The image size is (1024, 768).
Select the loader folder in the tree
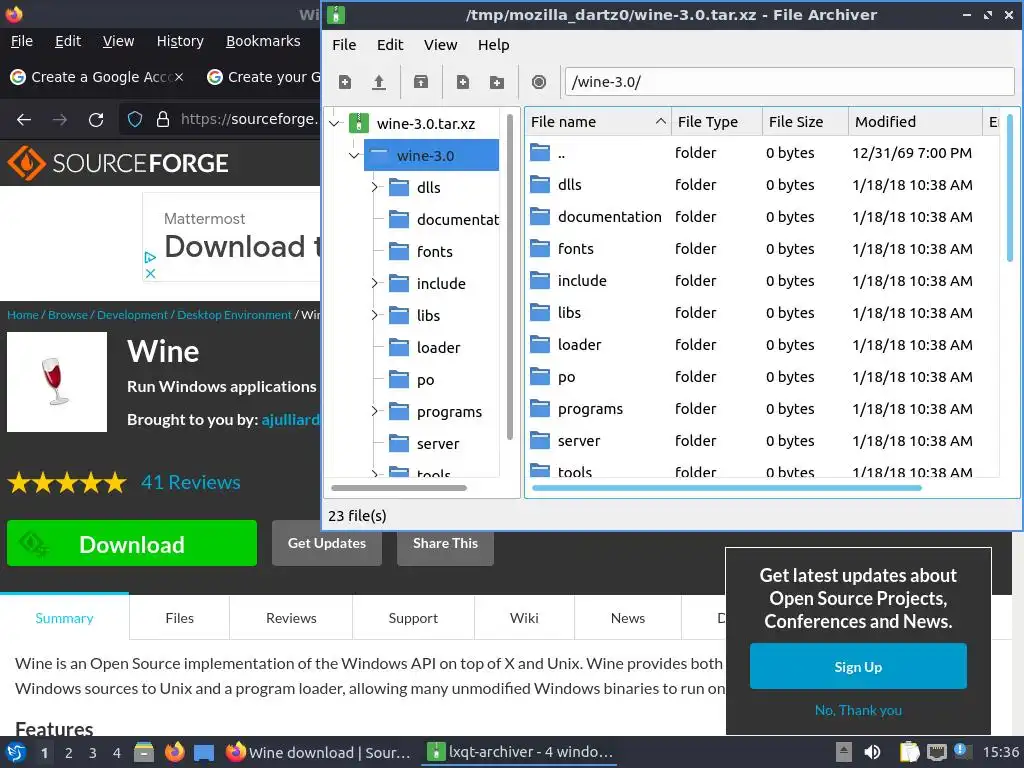(439, 347)
